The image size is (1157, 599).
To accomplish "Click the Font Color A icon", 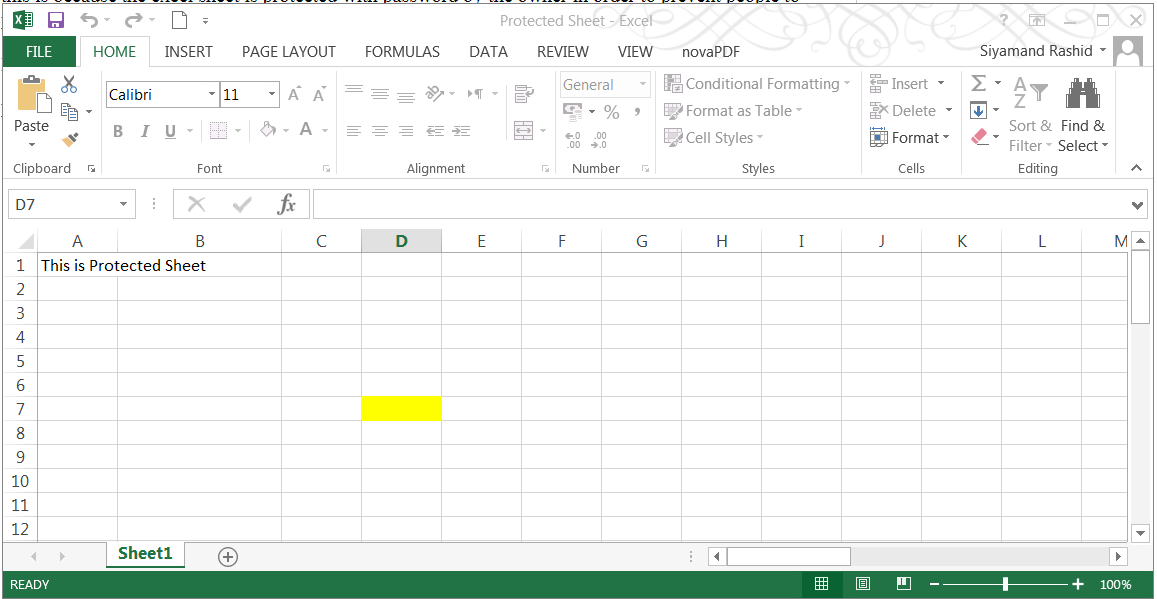I will click(x=307, y=131).
